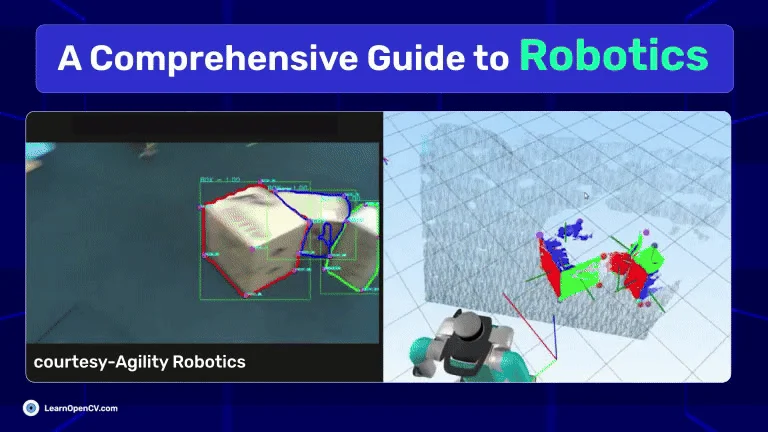This screenshot has height=432, width=768.
Task: Click the 'A Comprehensive Guide to Robotics' title banner
Action: point(384,58)
